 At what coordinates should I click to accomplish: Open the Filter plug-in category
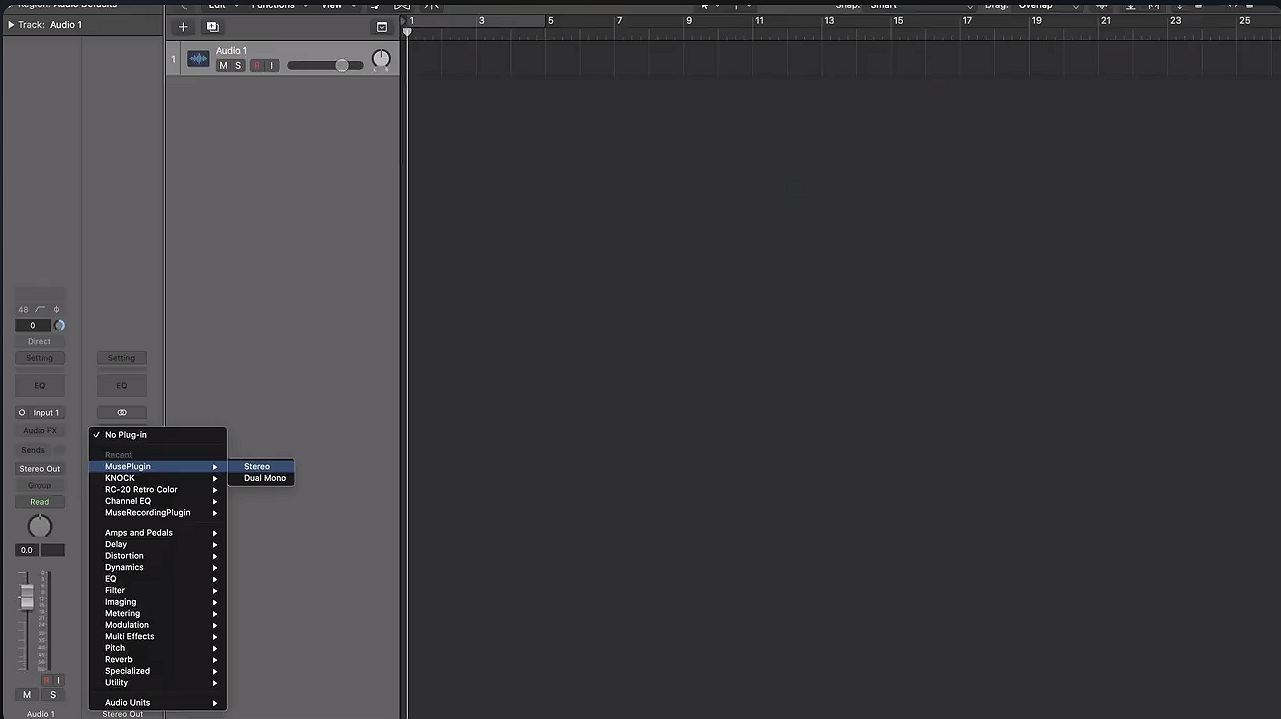tap(158, 591)
